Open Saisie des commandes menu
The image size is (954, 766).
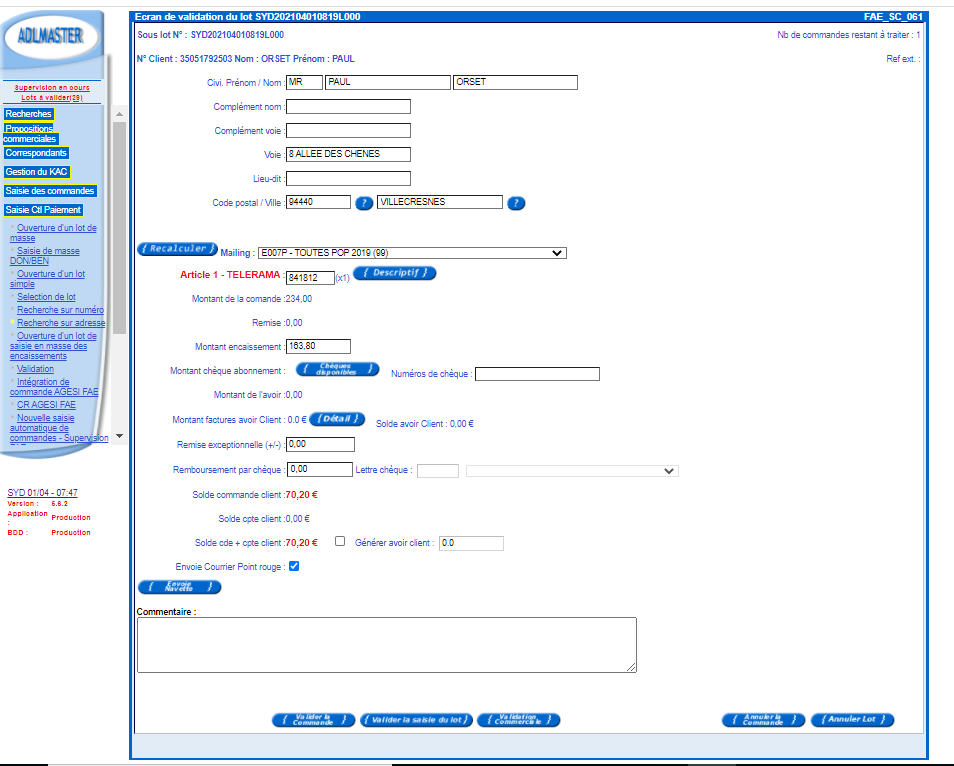(x=50, y=190)
